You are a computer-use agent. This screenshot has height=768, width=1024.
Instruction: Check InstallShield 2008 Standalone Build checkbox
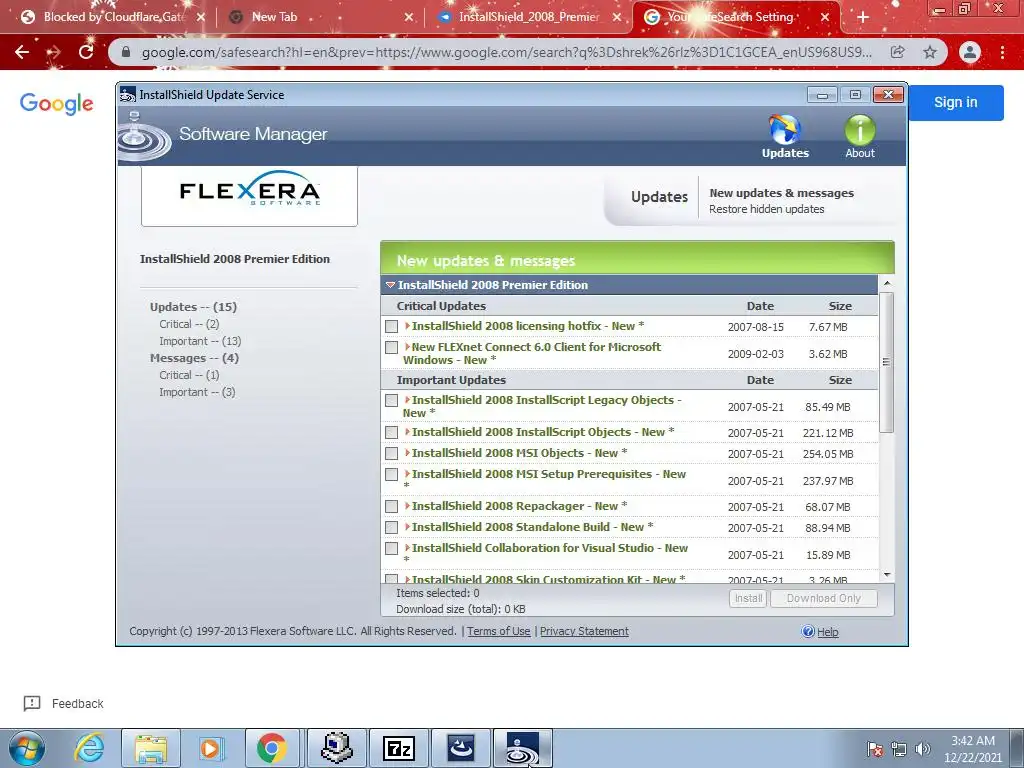[x=391, y=527]
